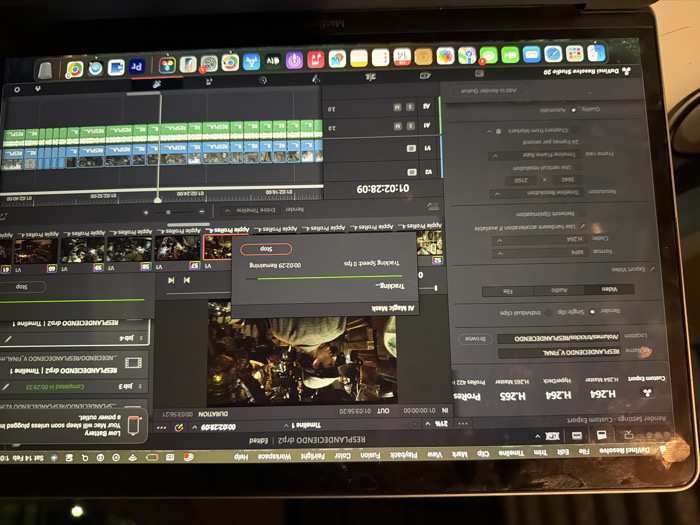This screenshot has height=525, width=700.
Task: Select the Single clip render option
Action: 592,312
